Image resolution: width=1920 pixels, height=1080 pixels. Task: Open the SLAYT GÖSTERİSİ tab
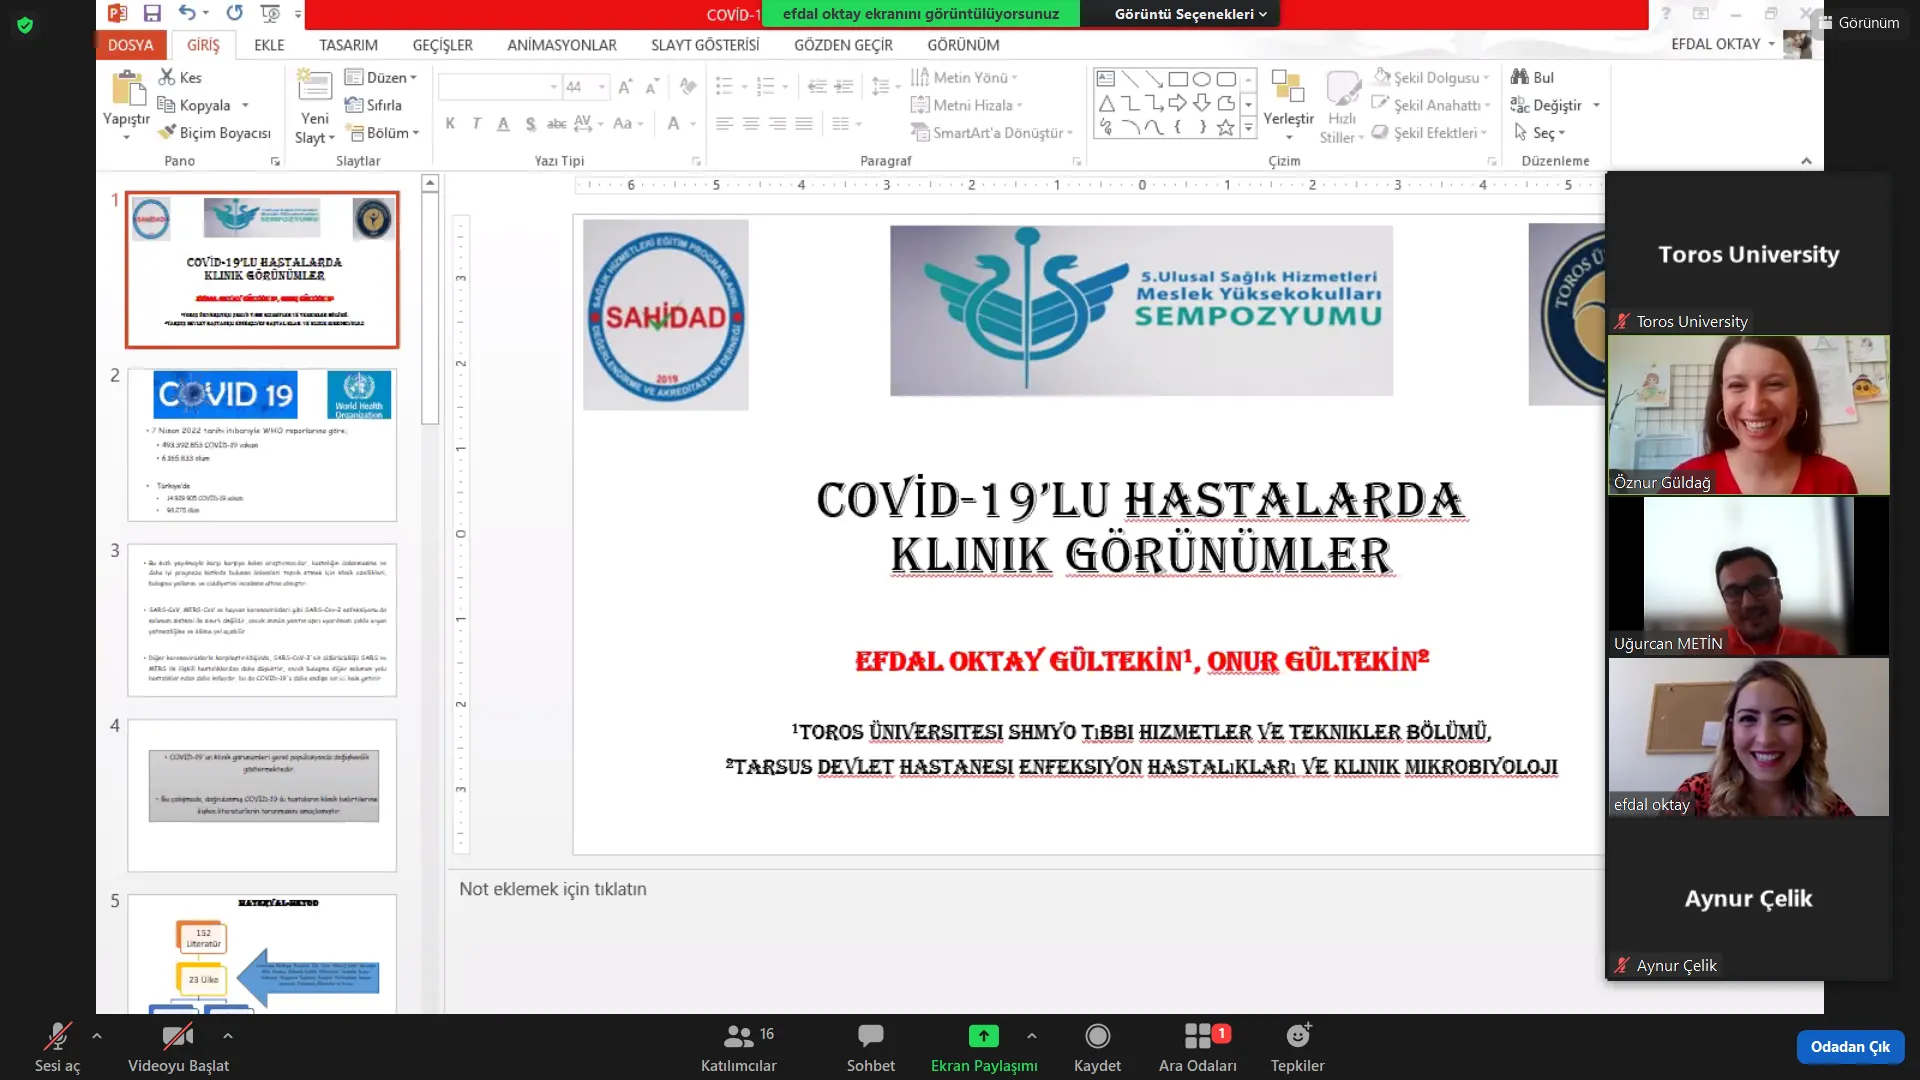(x=705, y=45)
